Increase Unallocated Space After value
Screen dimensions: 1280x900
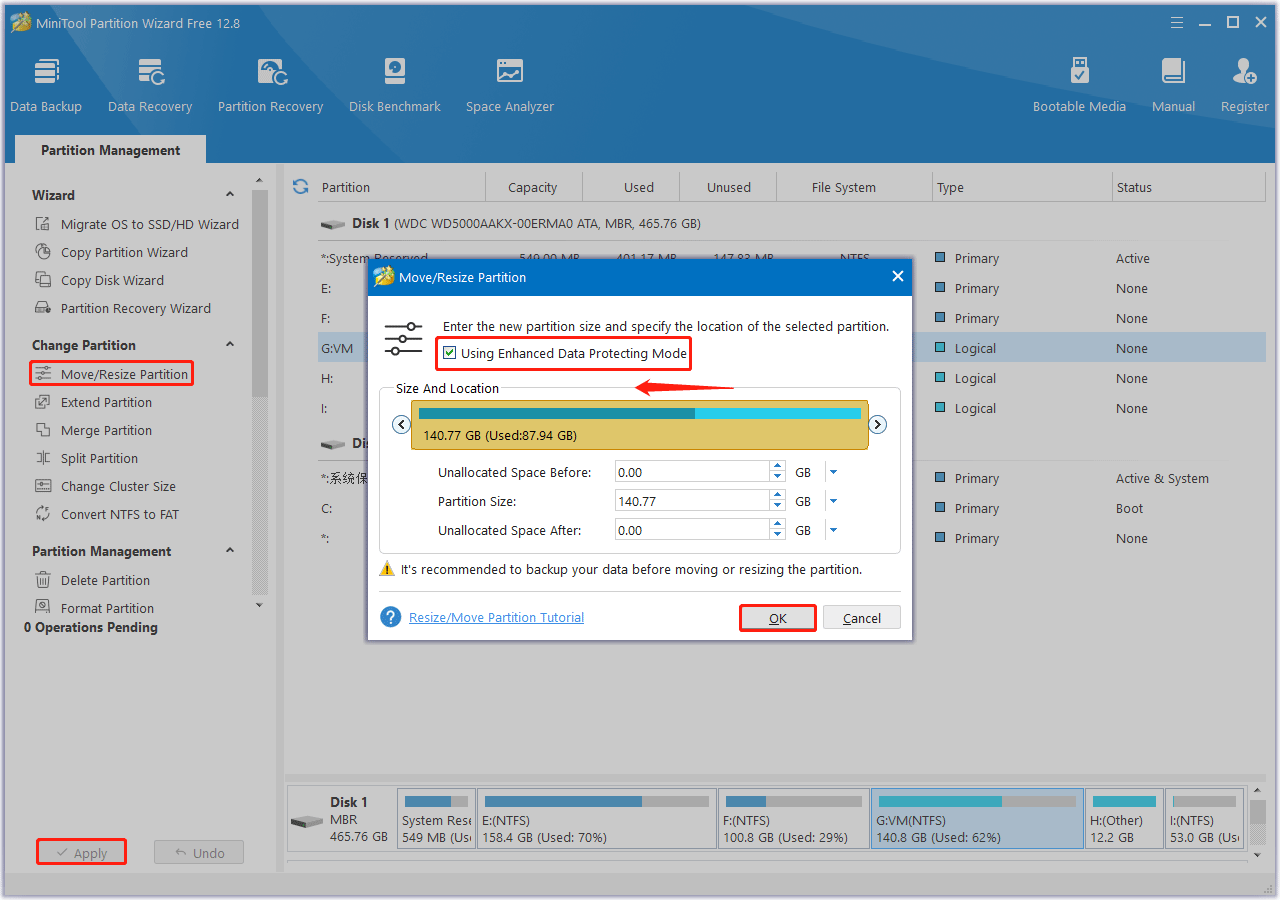coord(777,525)
